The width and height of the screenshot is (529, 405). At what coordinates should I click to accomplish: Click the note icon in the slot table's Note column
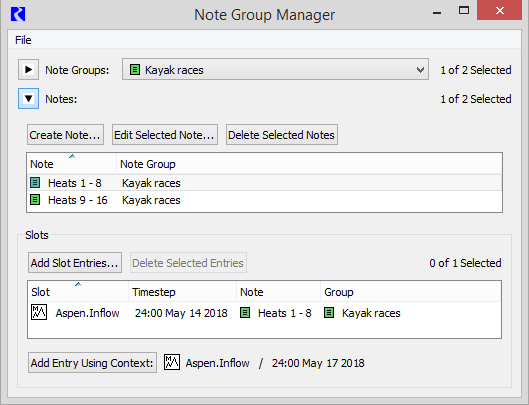pos(245,313)
